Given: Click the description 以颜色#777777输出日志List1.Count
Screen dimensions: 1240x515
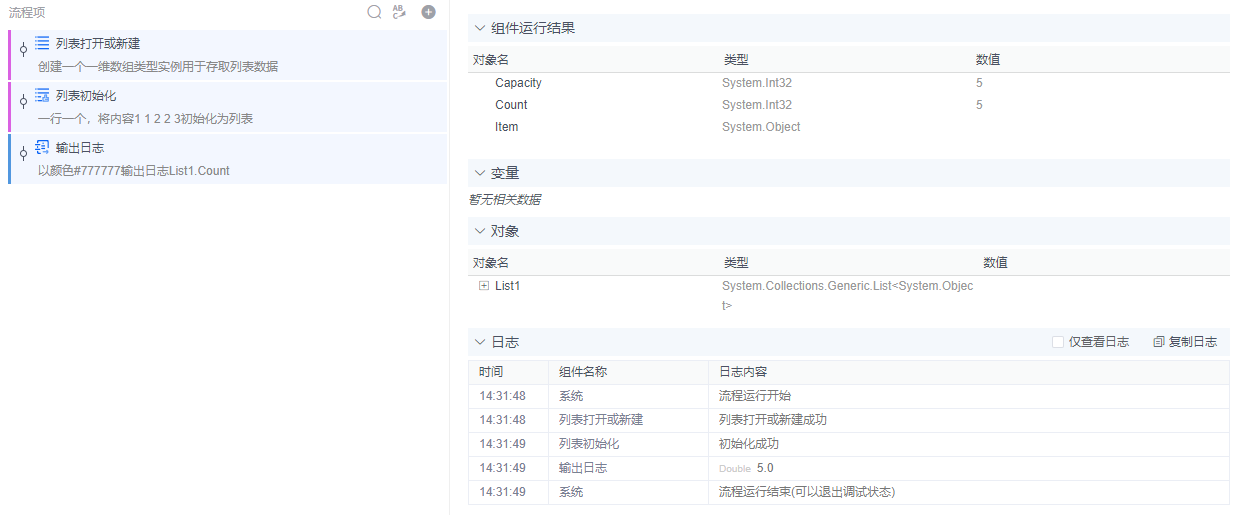Looking at the screenshot, I should pyautogui.click(x=134, y=171).
